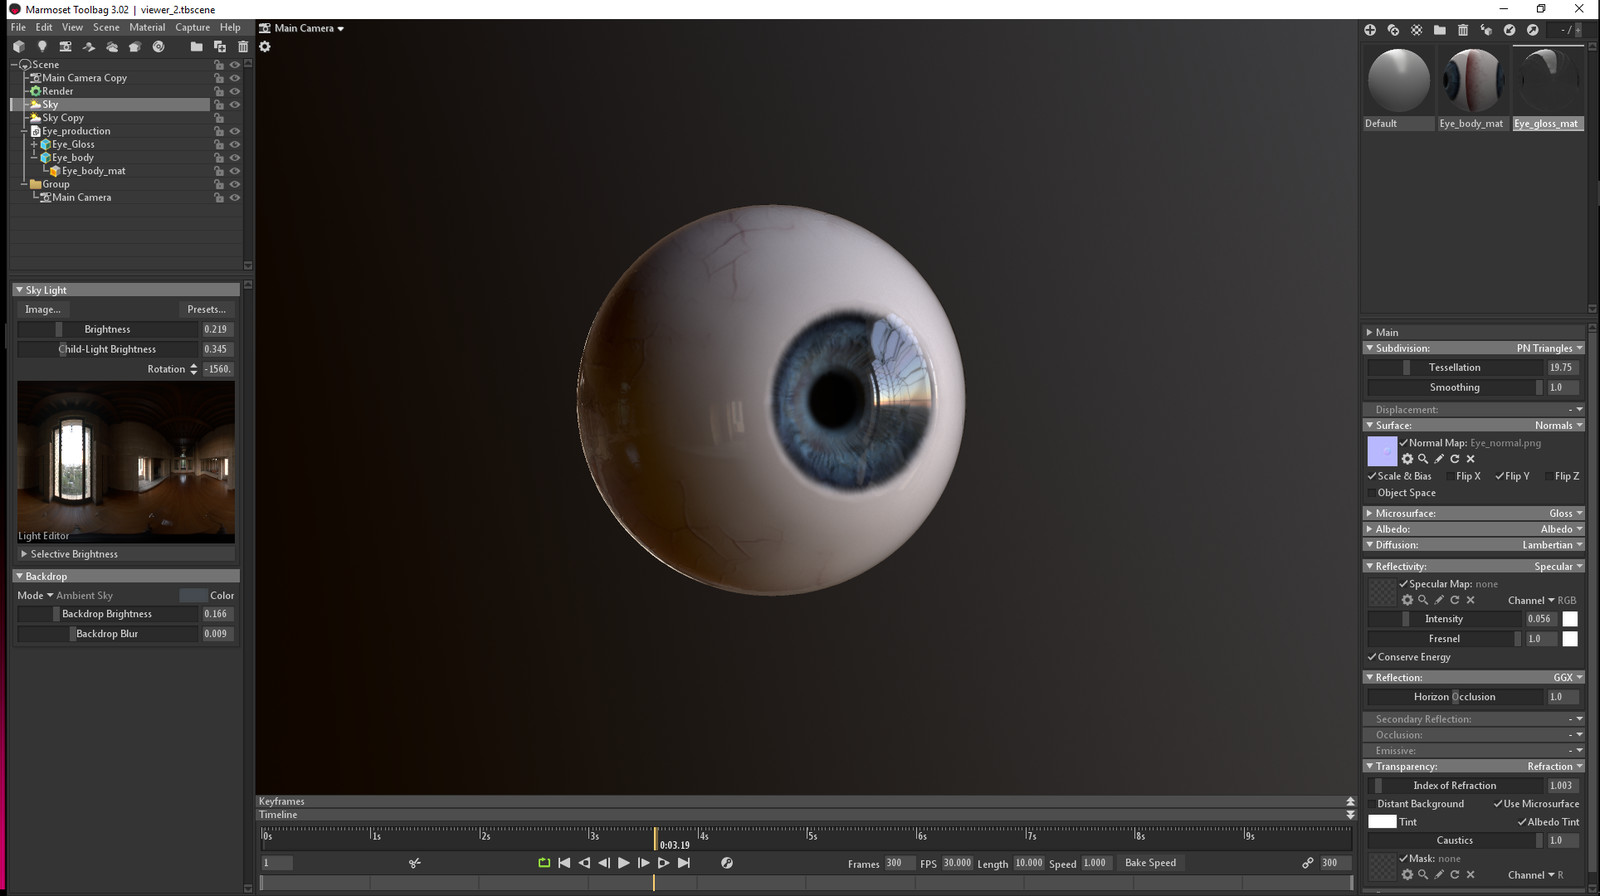The image size is (1600, 896).
Task: Add fog object (cloud icon)
Action: tap(112, 46)
